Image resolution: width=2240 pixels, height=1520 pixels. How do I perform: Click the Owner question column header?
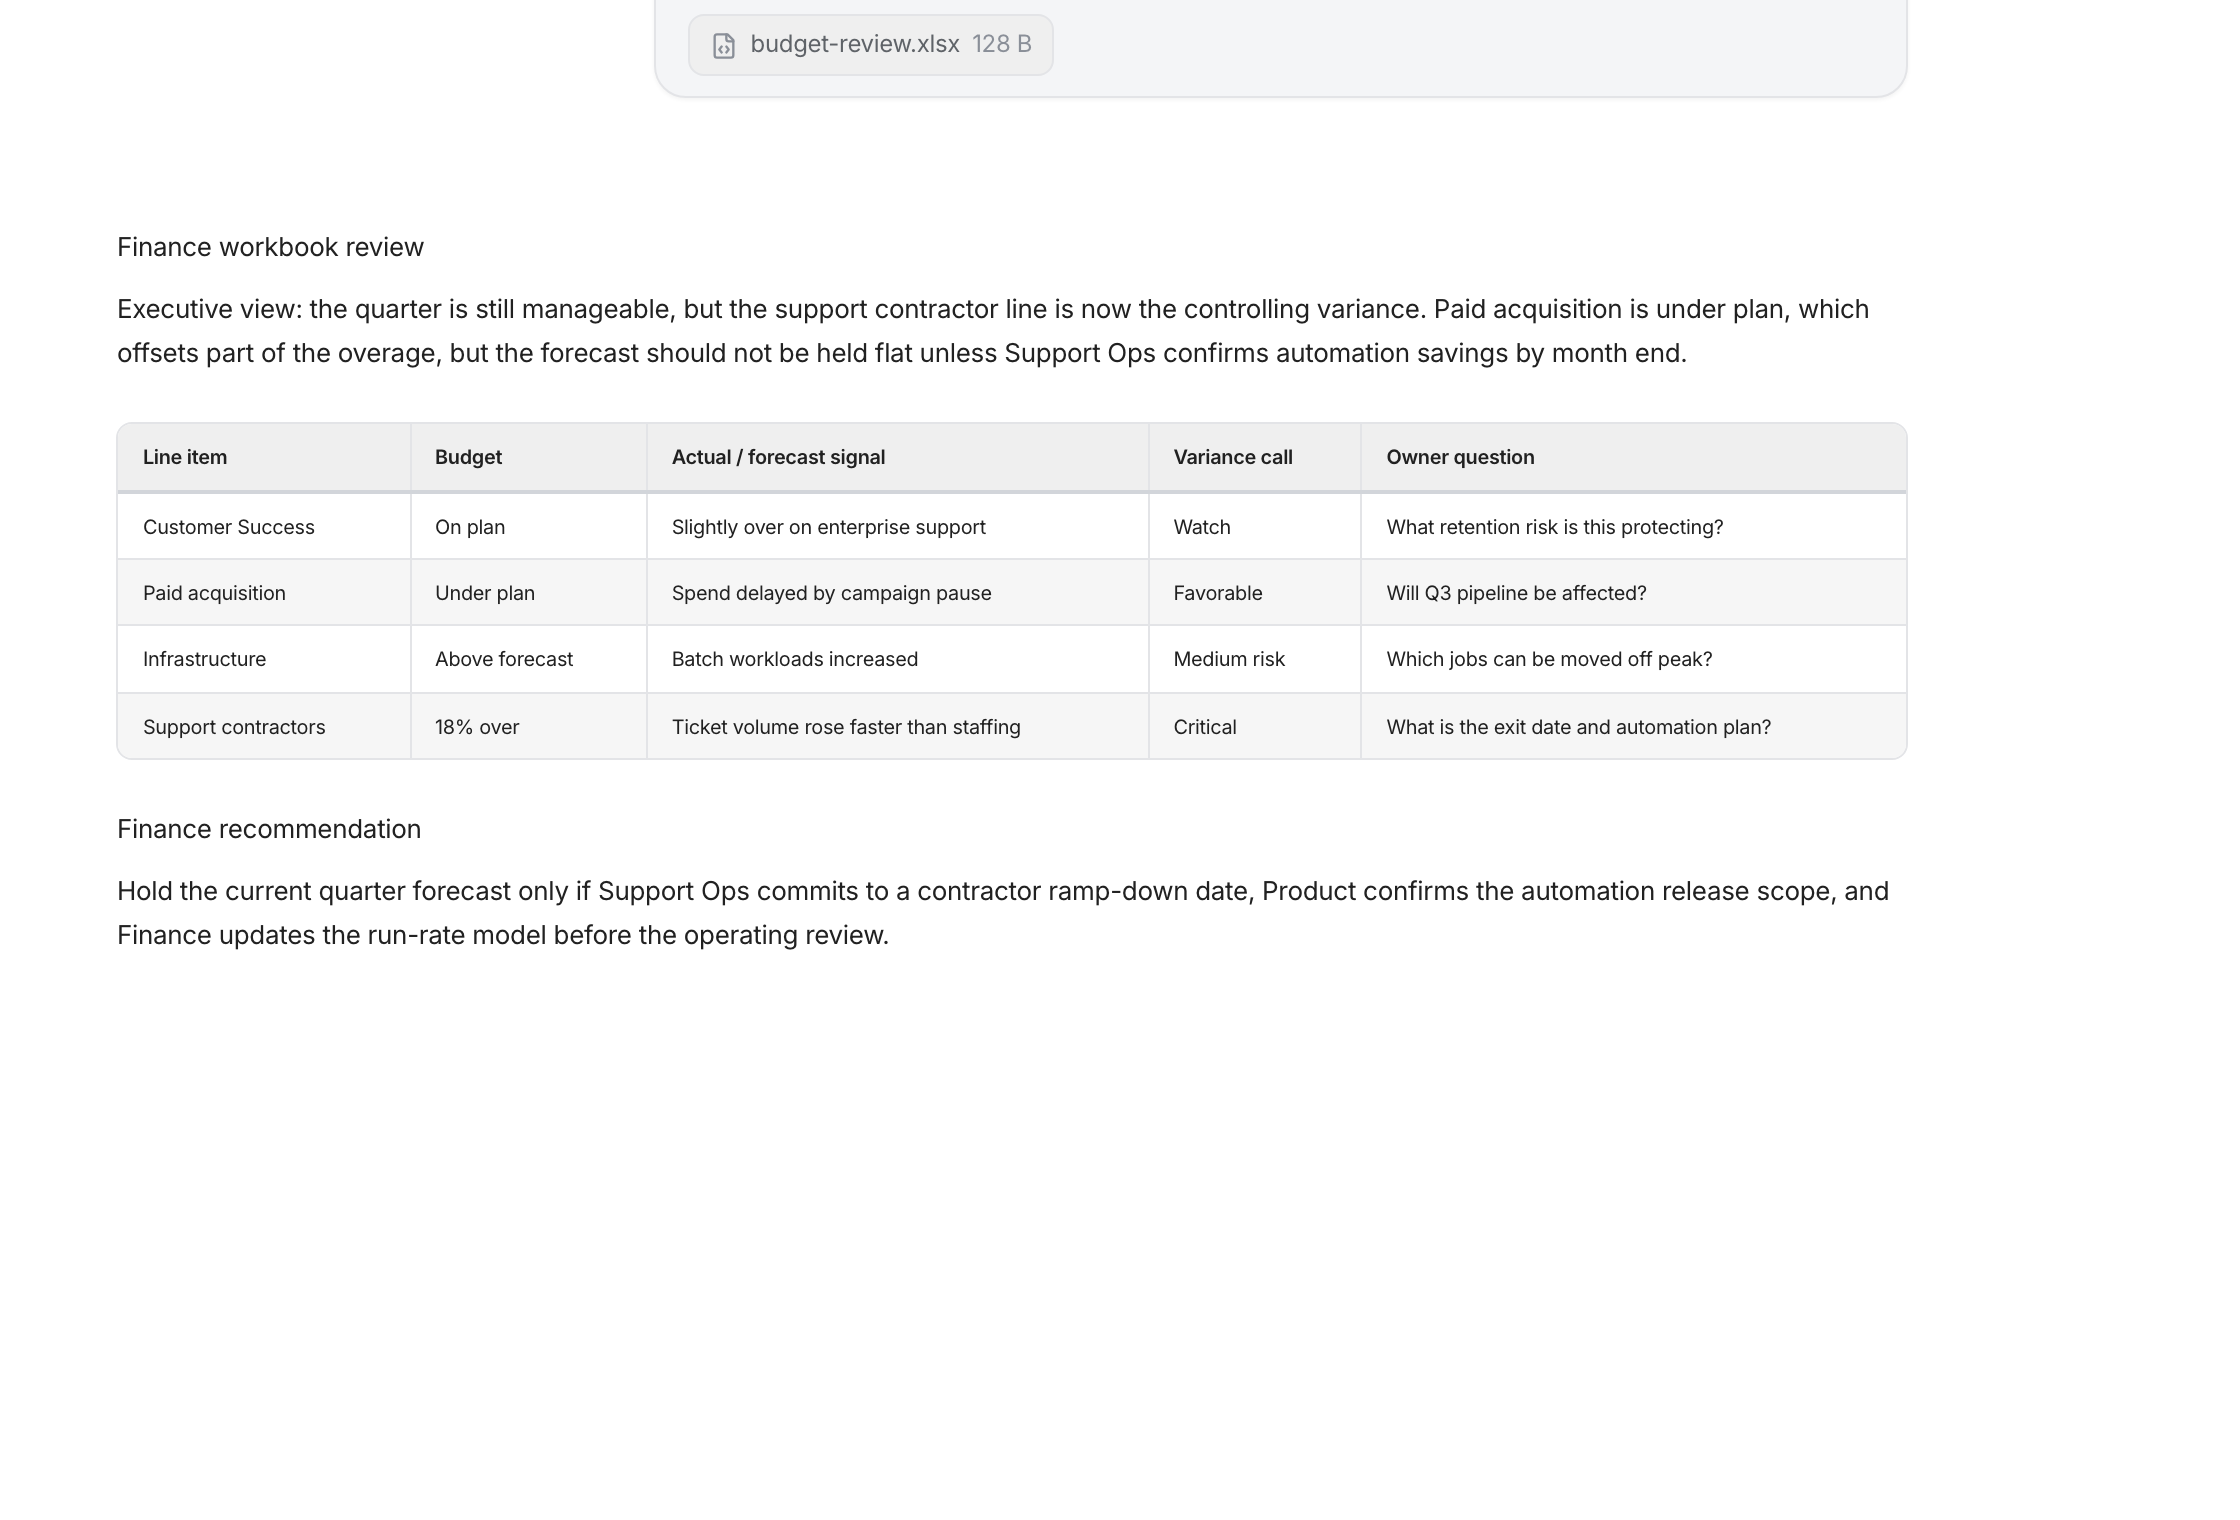point(1459,457)
